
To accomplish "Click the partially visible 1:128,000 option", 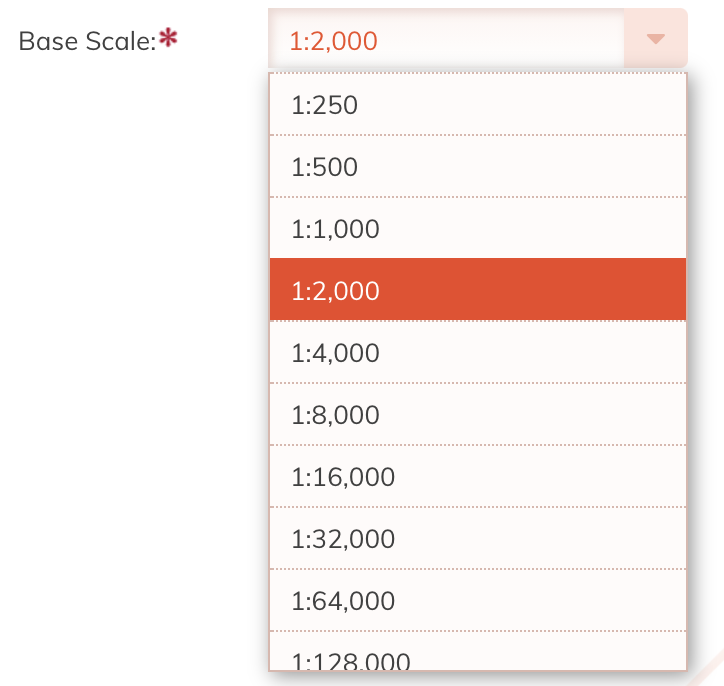I will (477, 656).
